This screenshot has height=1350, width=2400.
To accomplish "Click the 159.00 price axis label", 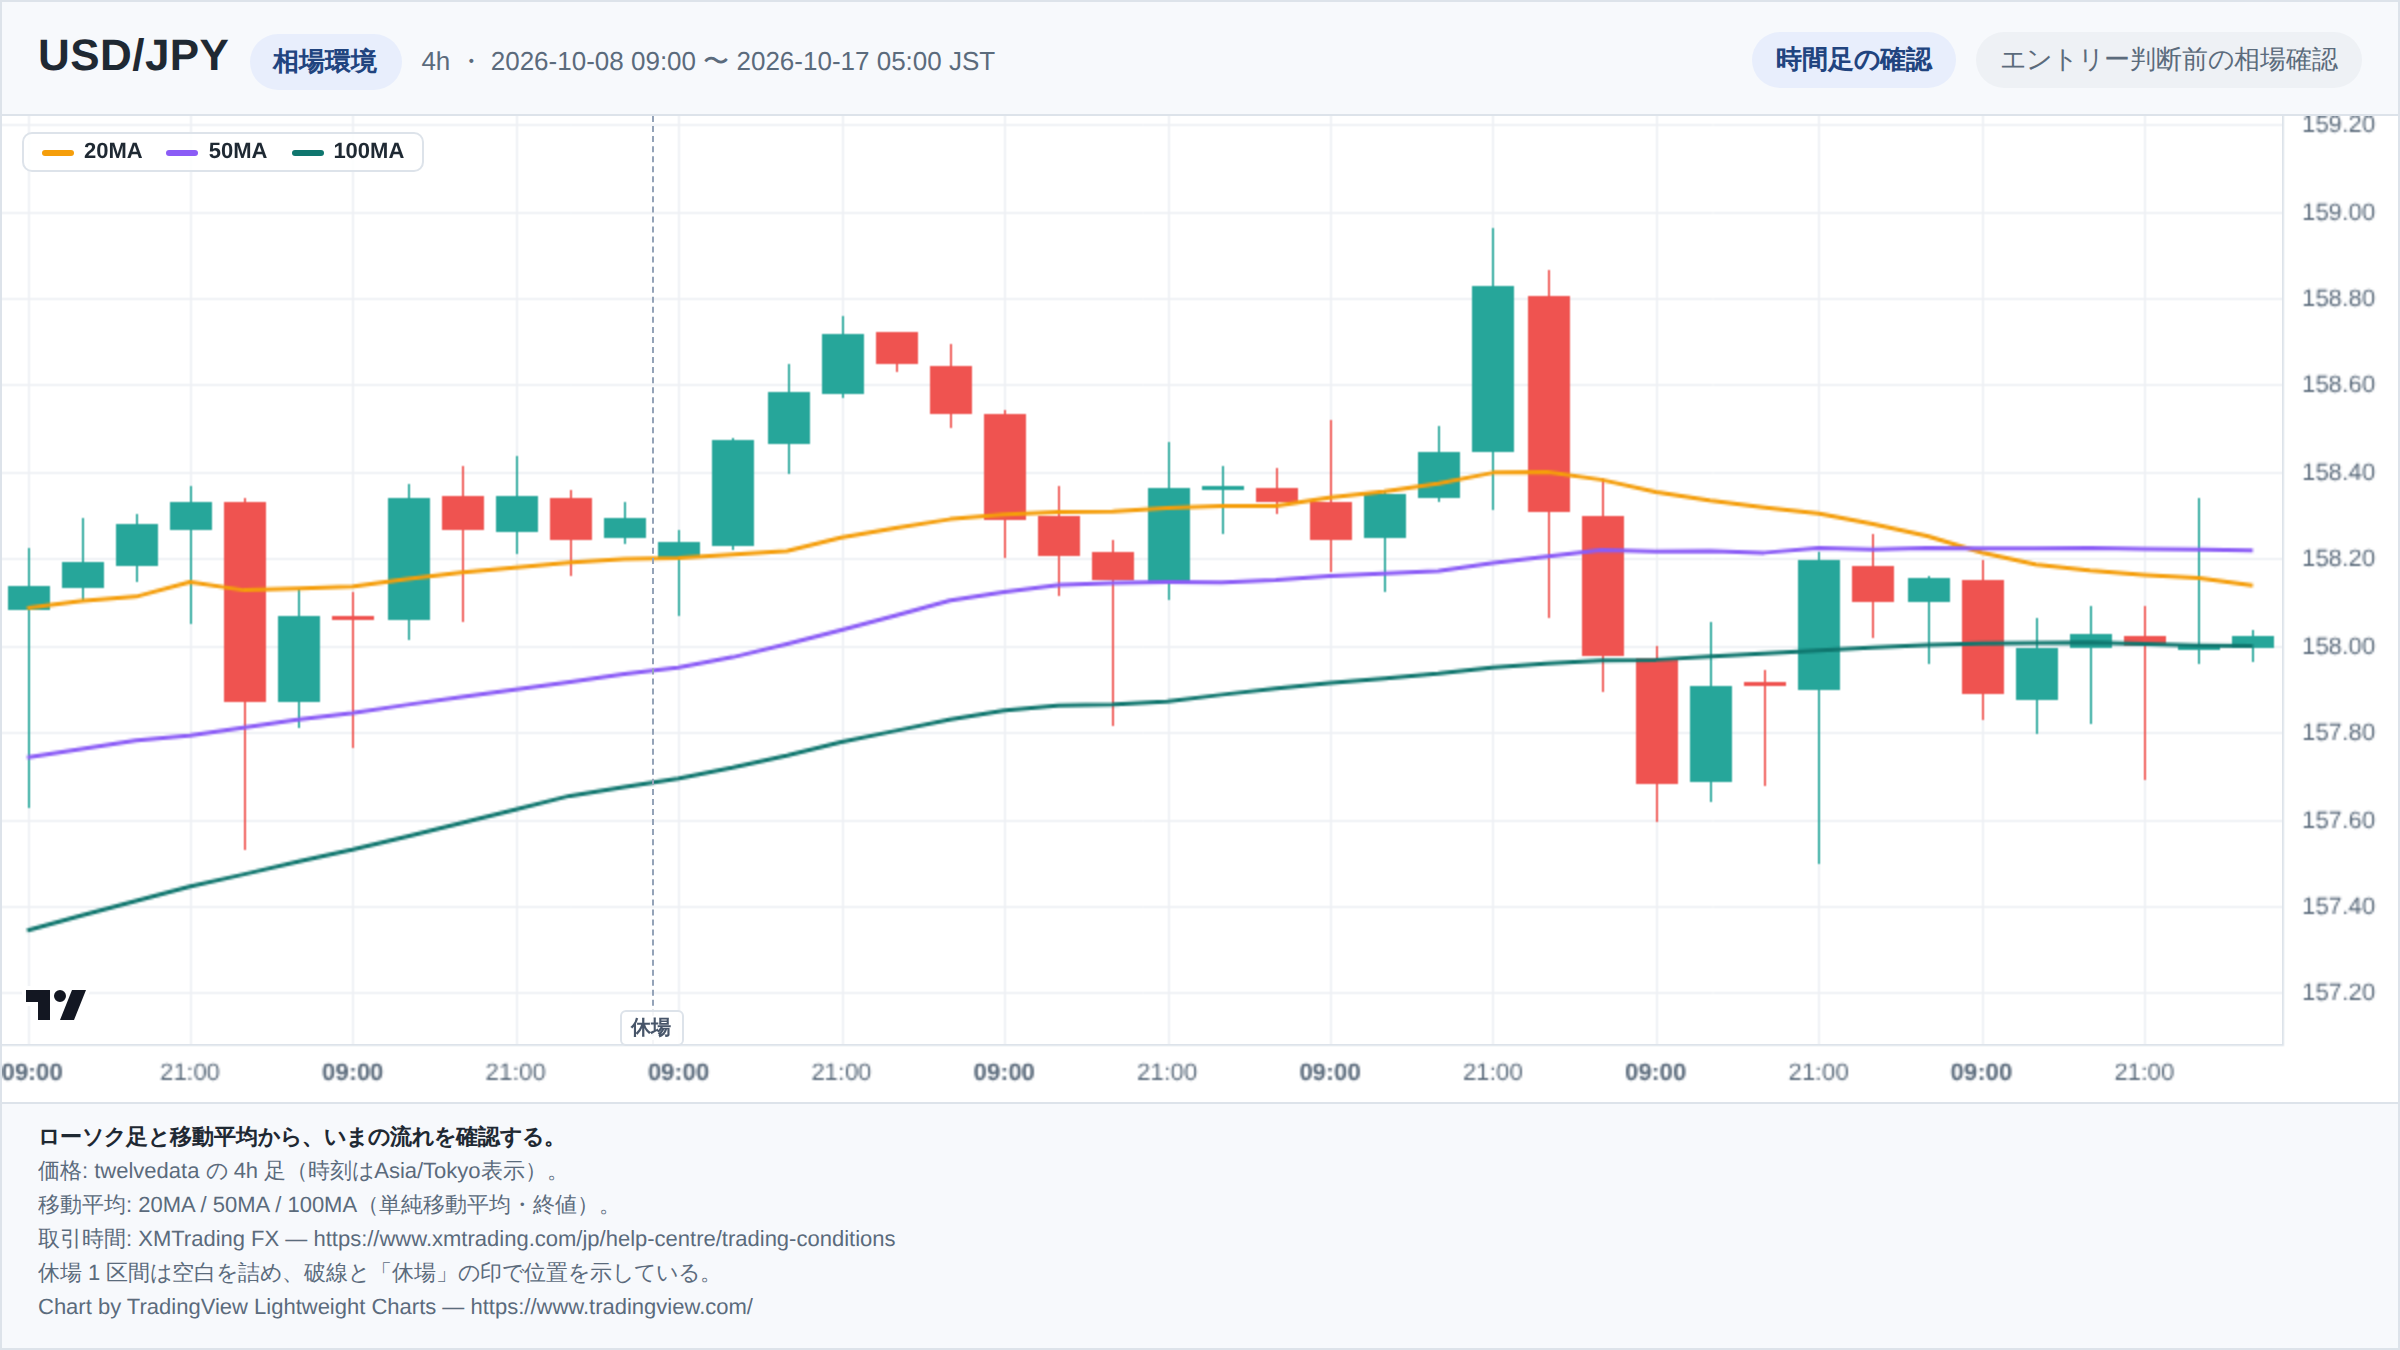I will (2337, 212).
